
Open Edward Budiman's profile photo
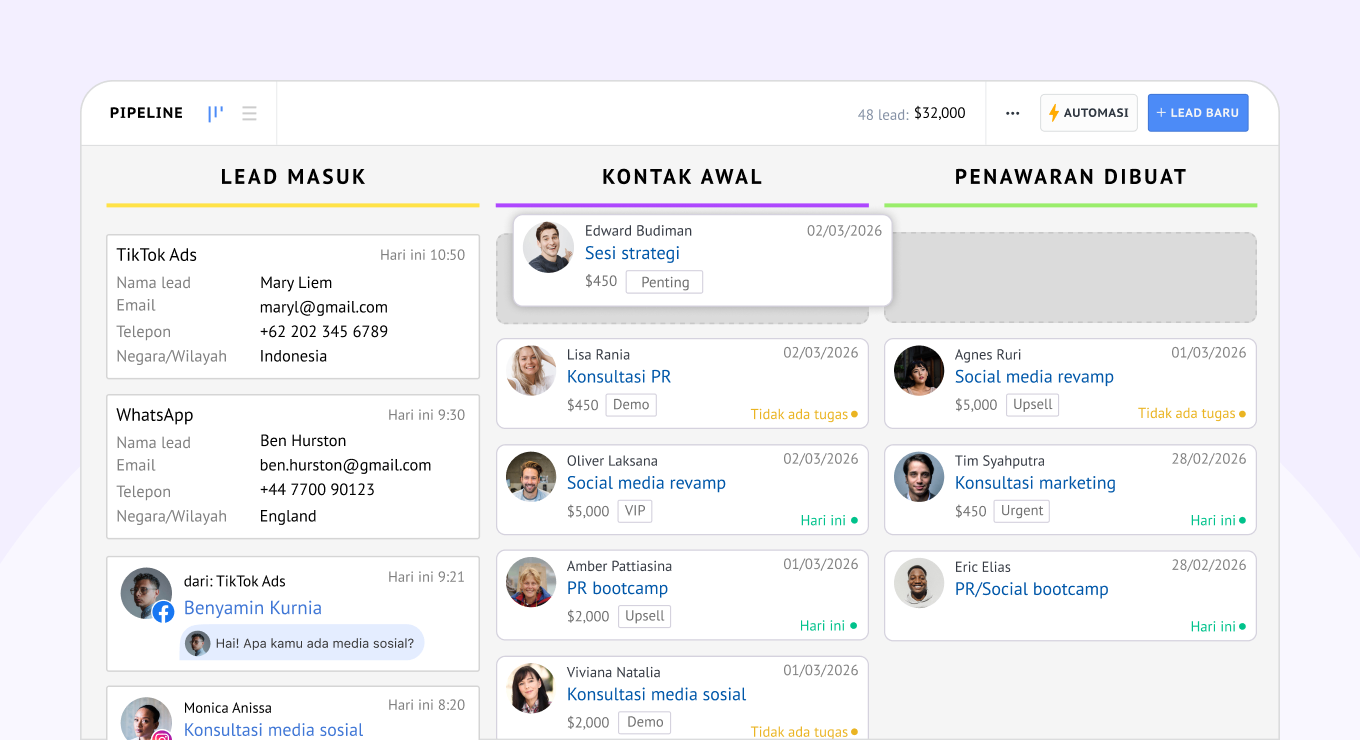[x=548, y=247]
